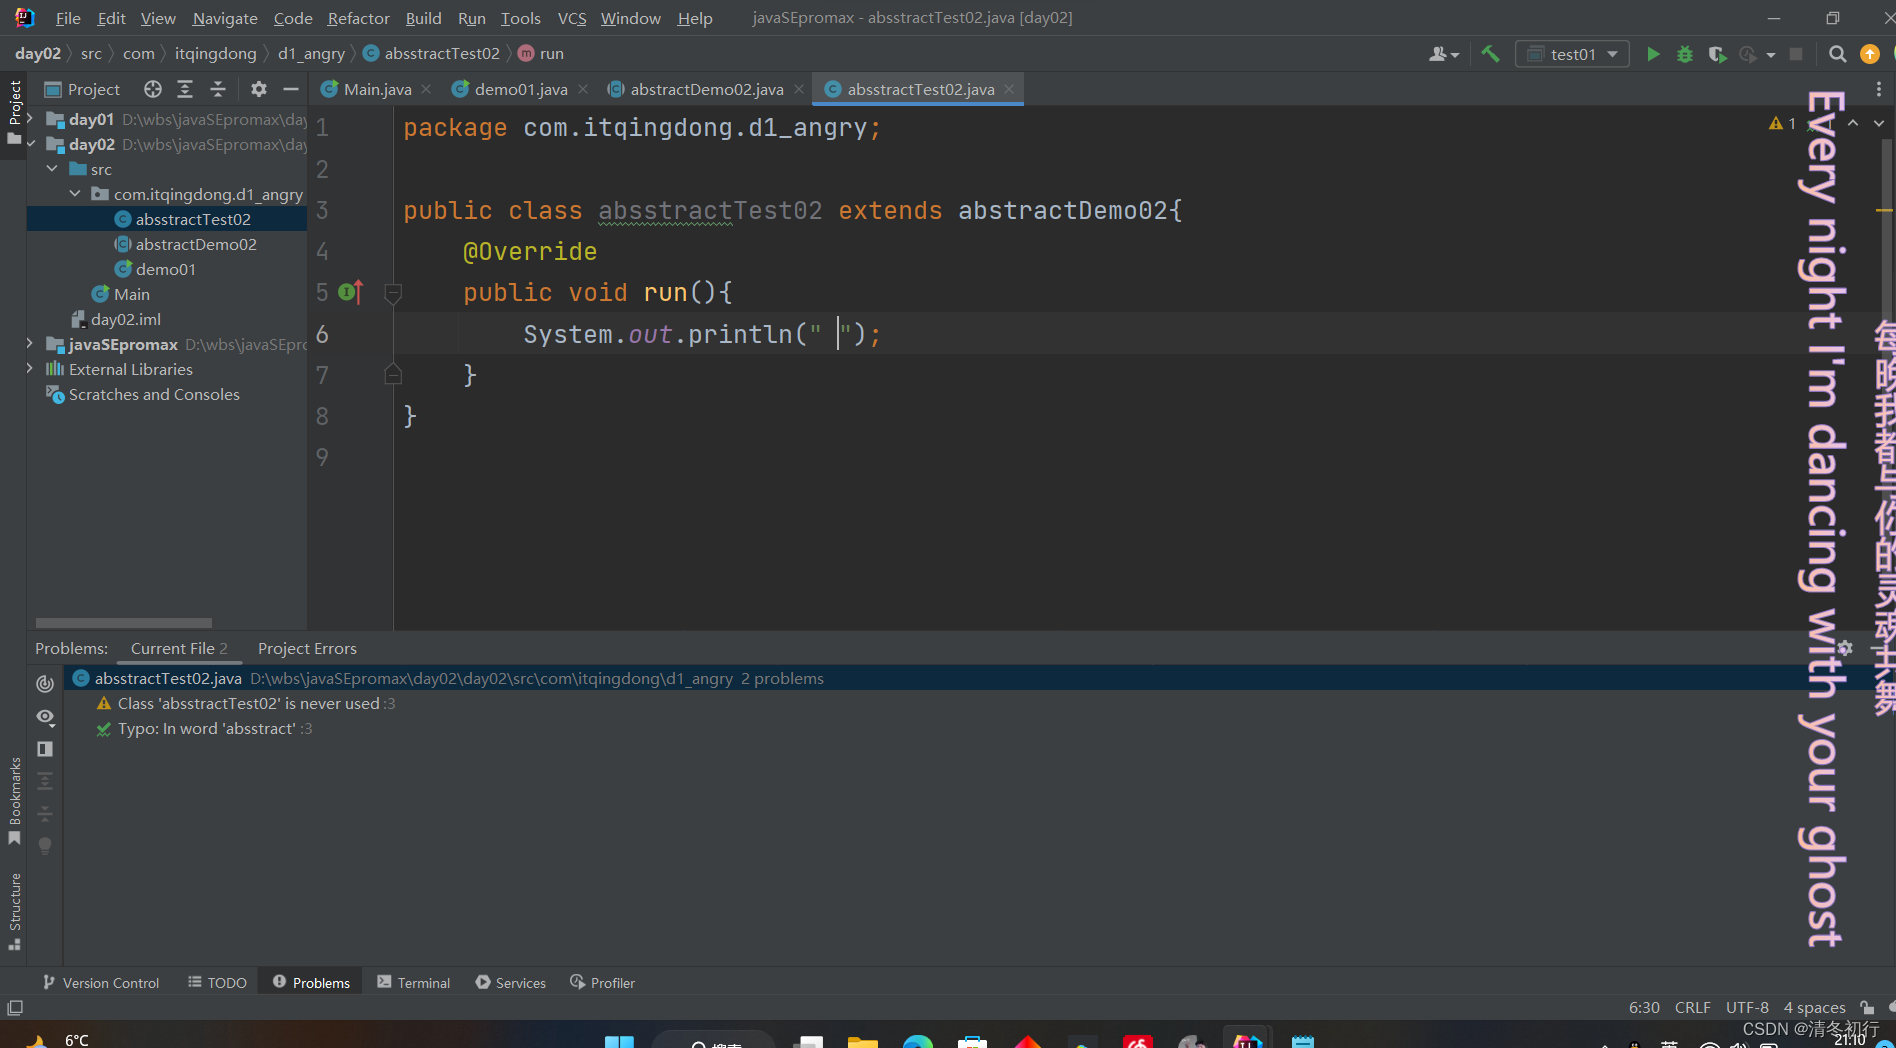
Task: Open the File menu
Action: pyautogui.click(x=68, y=18)
